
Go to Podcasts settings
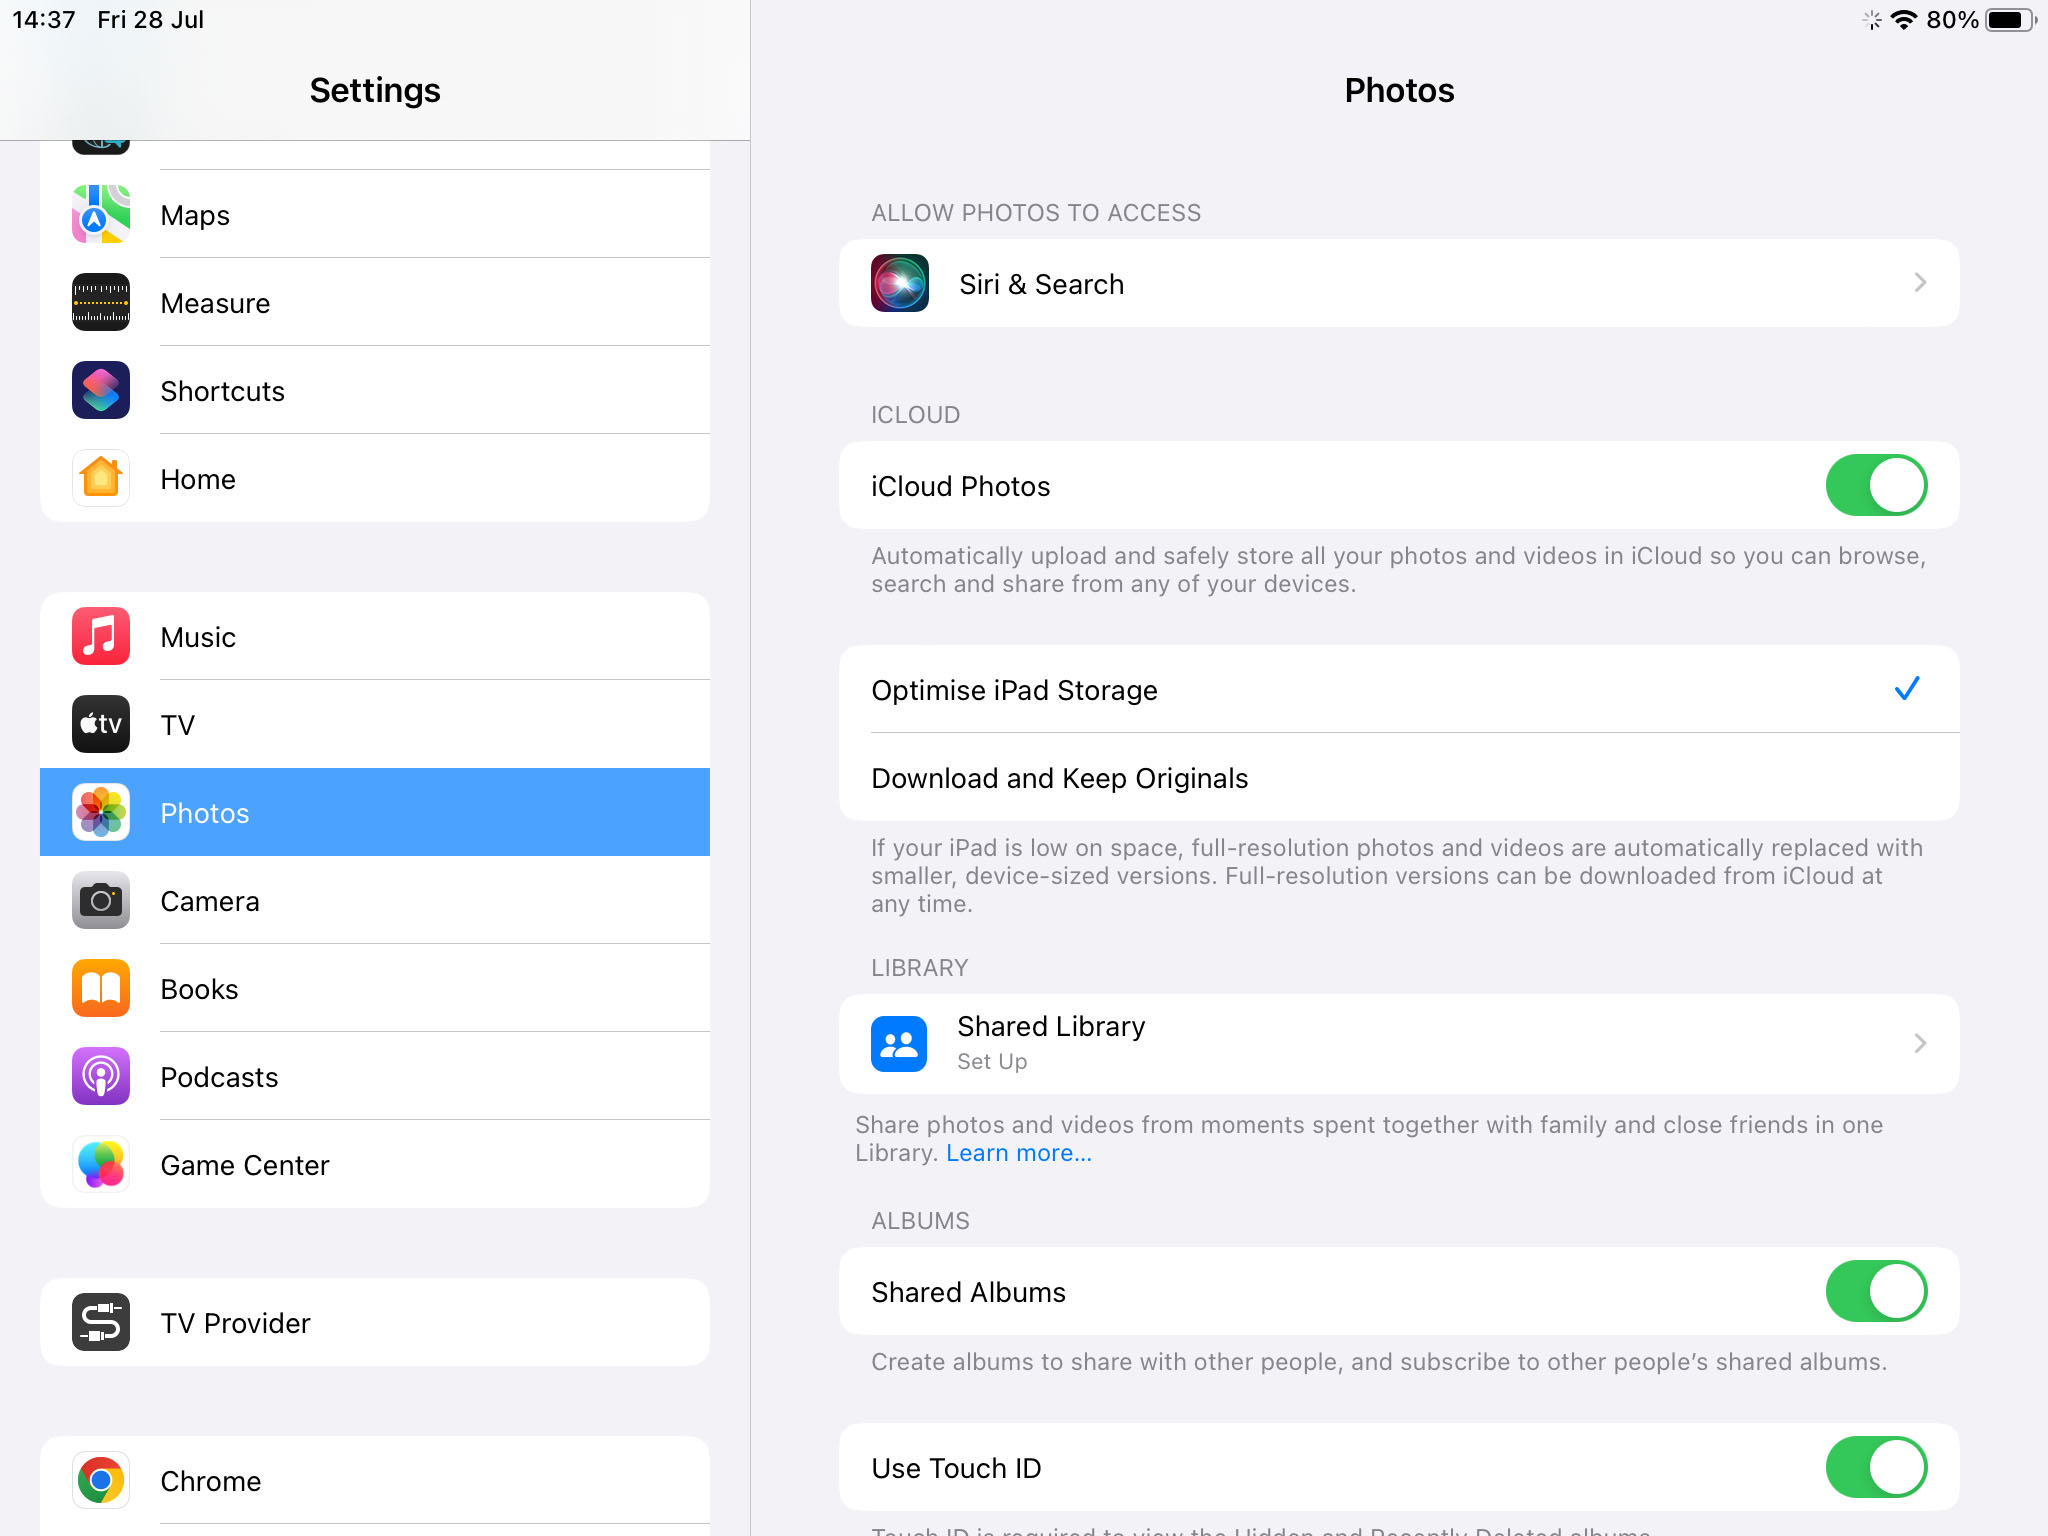click(375, 1076)
